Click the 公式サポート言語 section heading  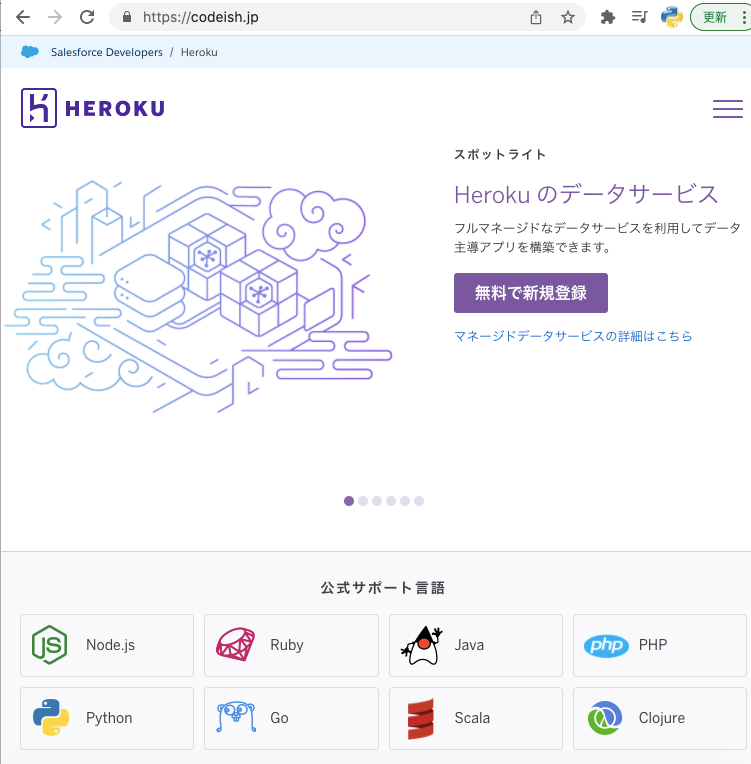click(x=383, y=588)
